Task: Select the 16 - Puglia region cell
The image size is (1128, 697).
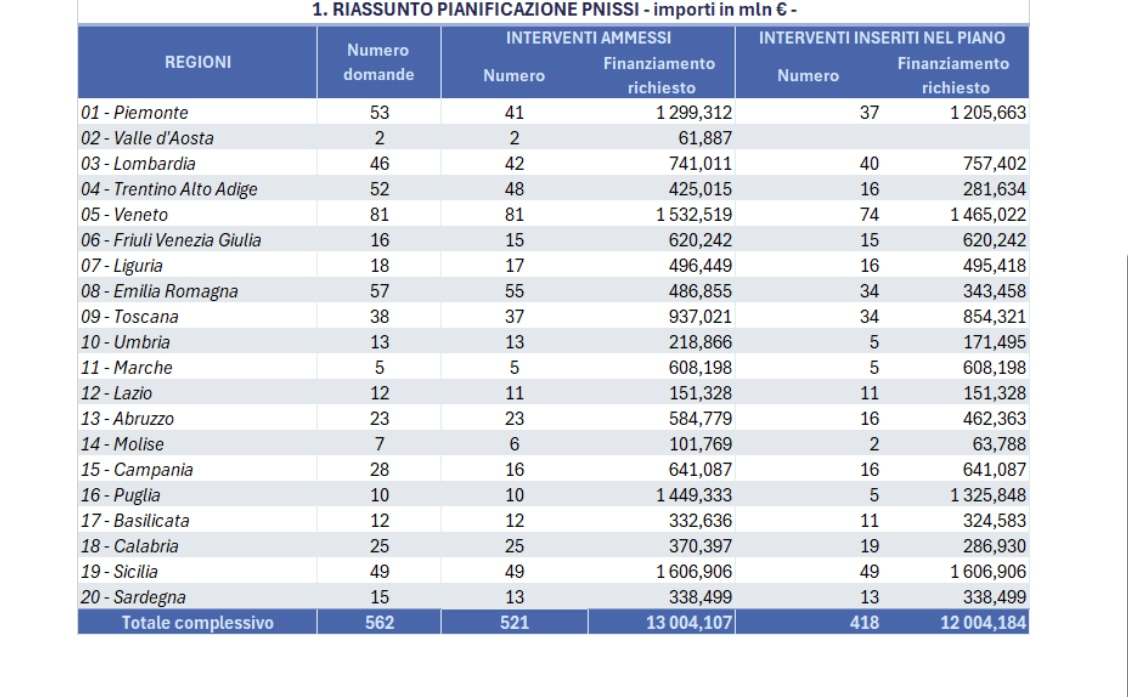Action: point(121,495)
